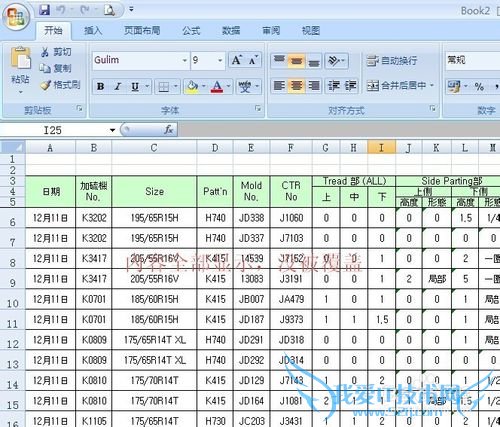
Task: Center cell text horizontally
Action: click(296, 86)
